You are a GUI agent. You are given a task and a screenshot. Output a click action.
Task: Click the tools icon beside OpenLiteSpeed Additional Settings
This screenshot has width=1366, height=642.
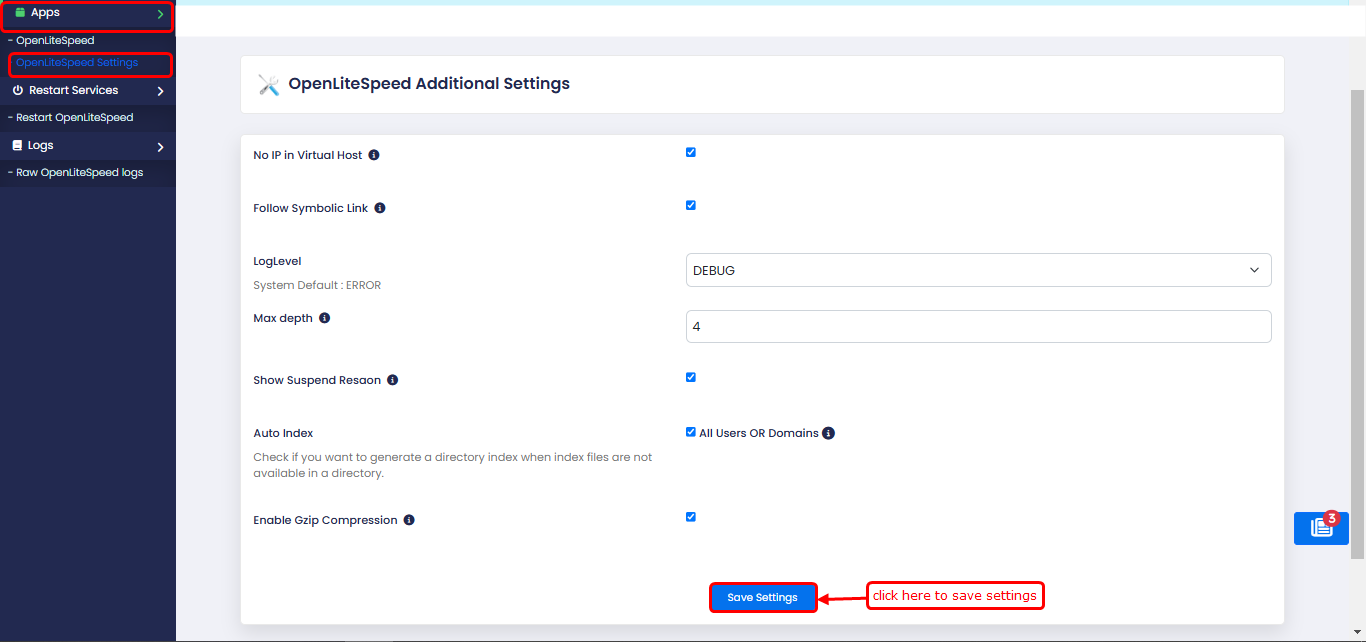(x=267, y=84)
